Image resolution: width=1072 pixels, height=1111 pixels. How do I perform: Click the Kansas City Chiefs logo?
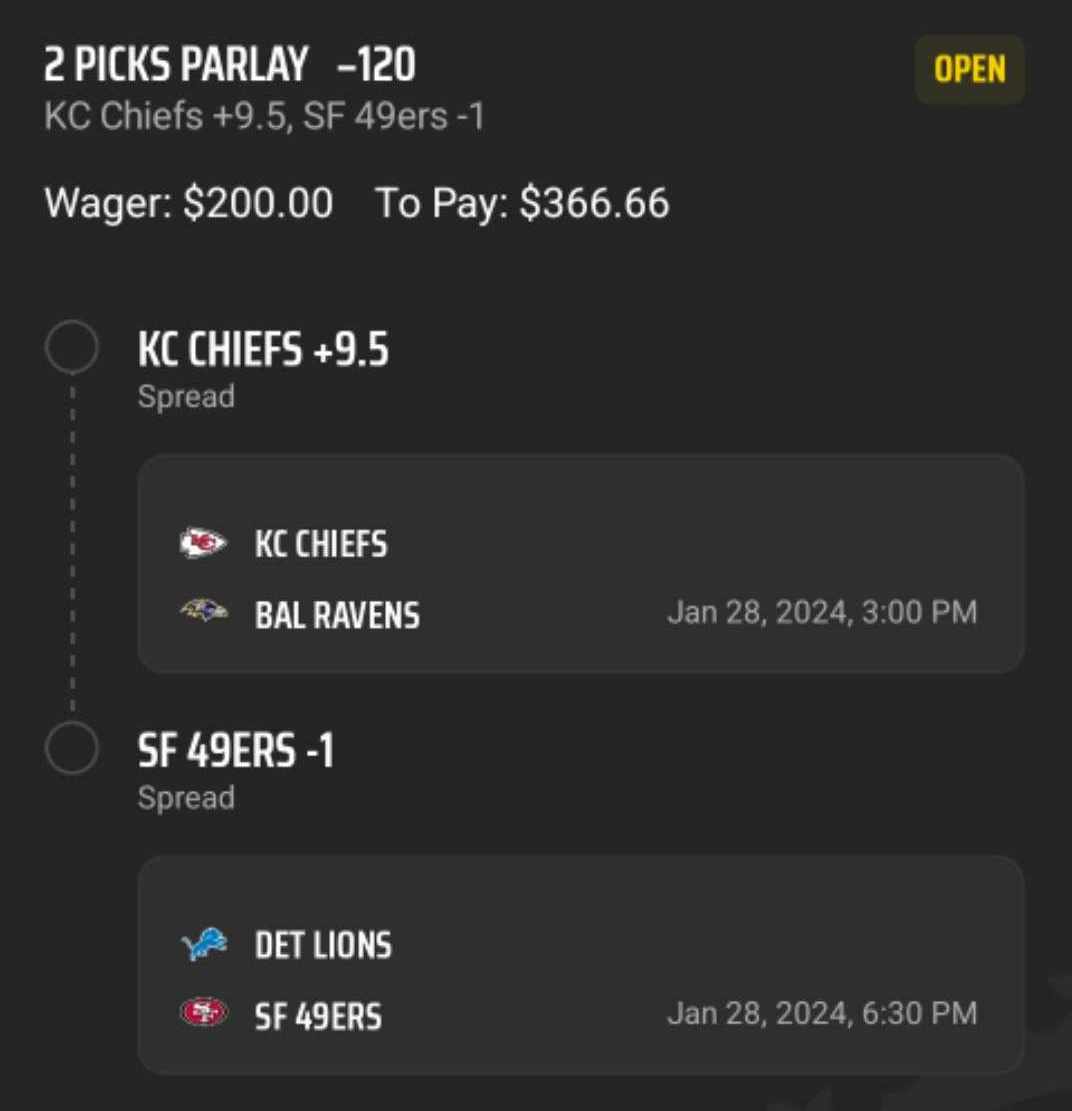[203, 544]
